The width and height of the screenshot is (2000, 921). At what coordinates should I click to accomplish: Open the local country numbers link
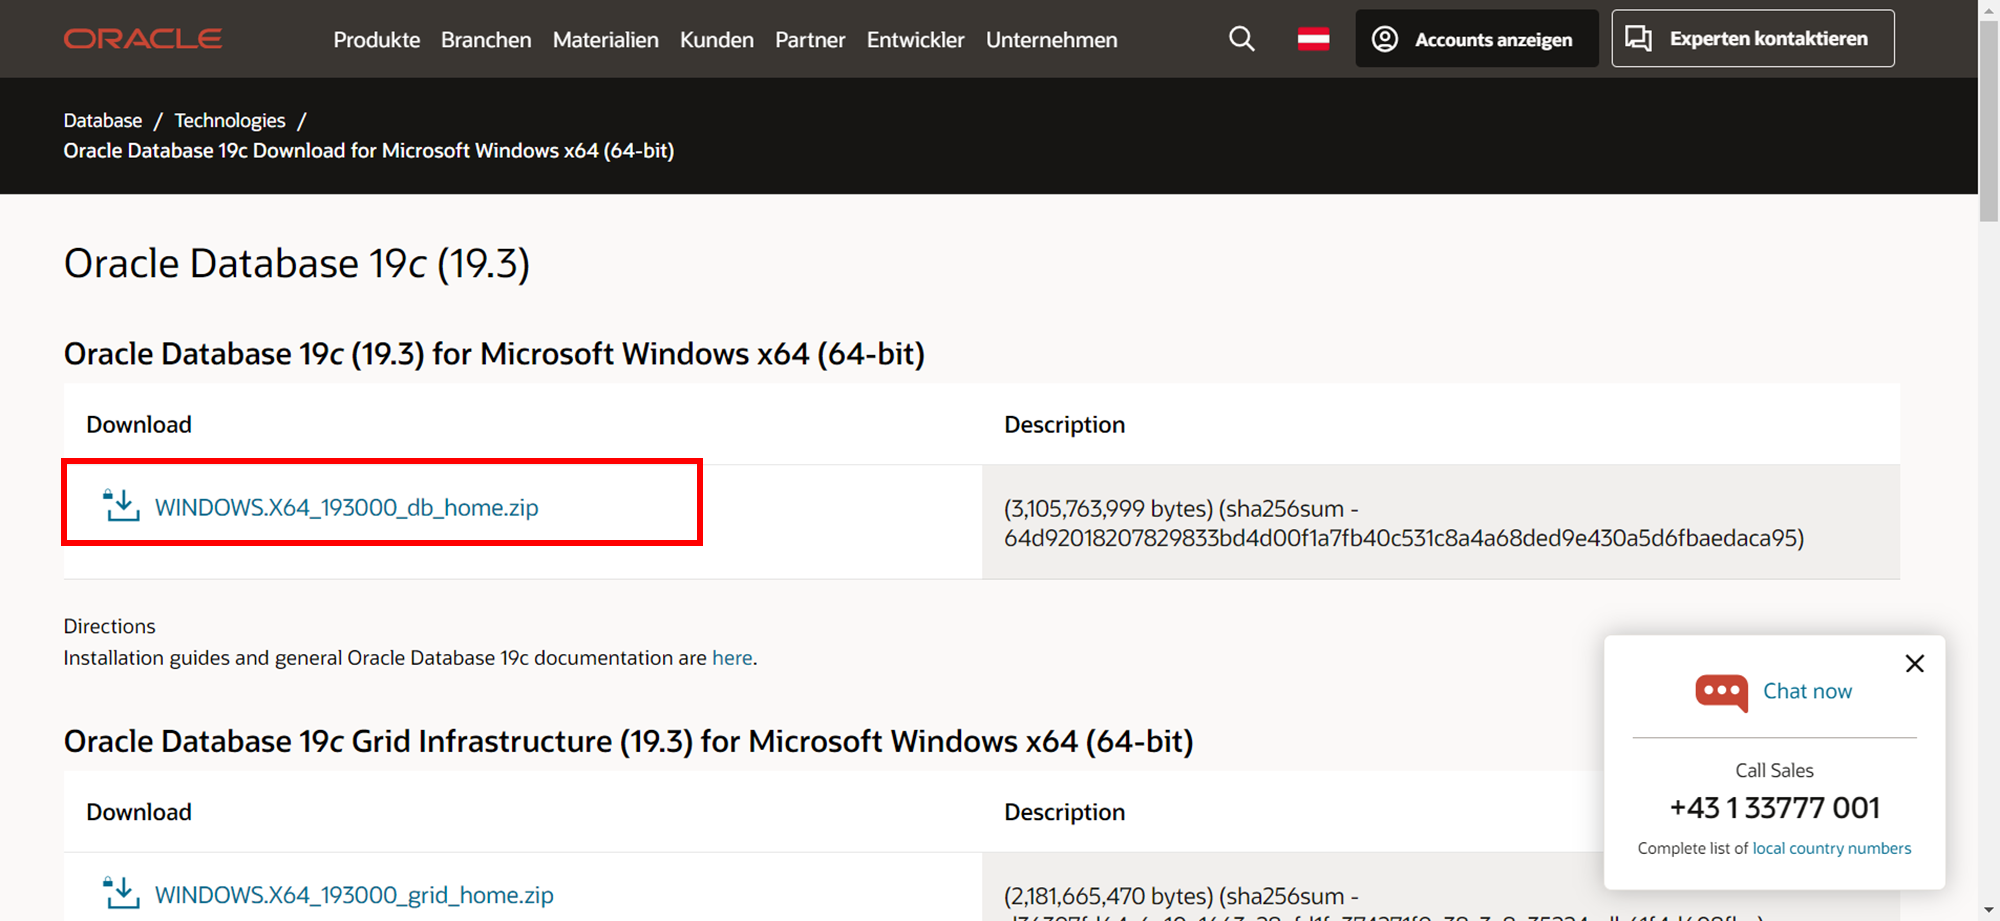click(x=1832, y=848)
